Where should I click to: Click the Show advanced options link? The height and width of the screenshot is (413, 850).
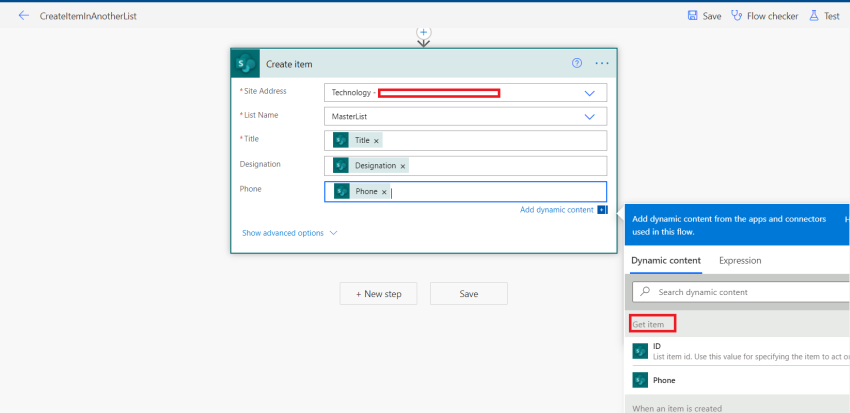point(282,233)
